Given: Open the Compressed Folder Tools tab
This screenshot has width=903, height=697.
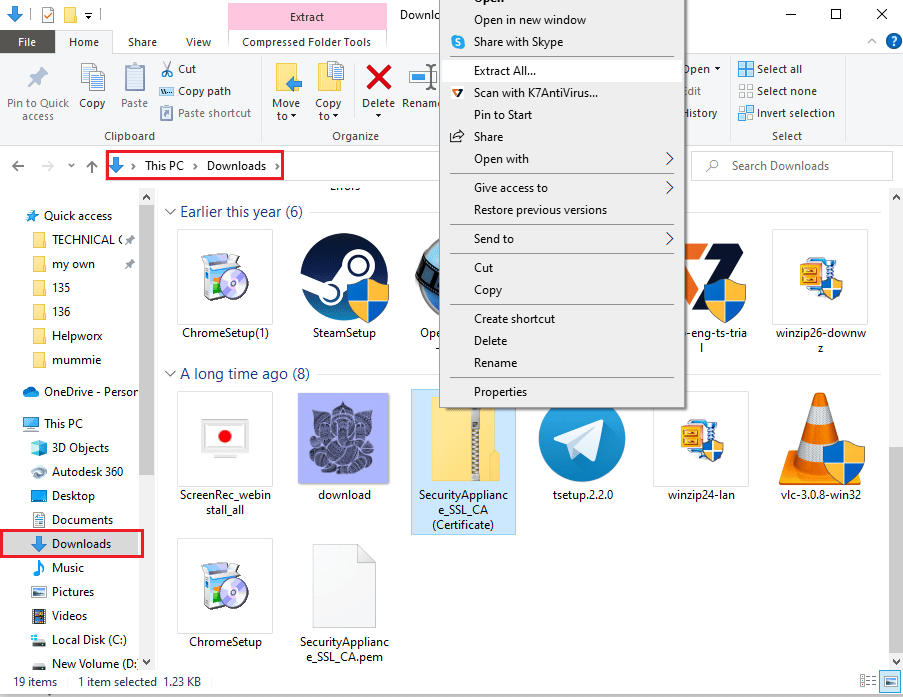Looking at the screenshot, I should coord(306,42).
